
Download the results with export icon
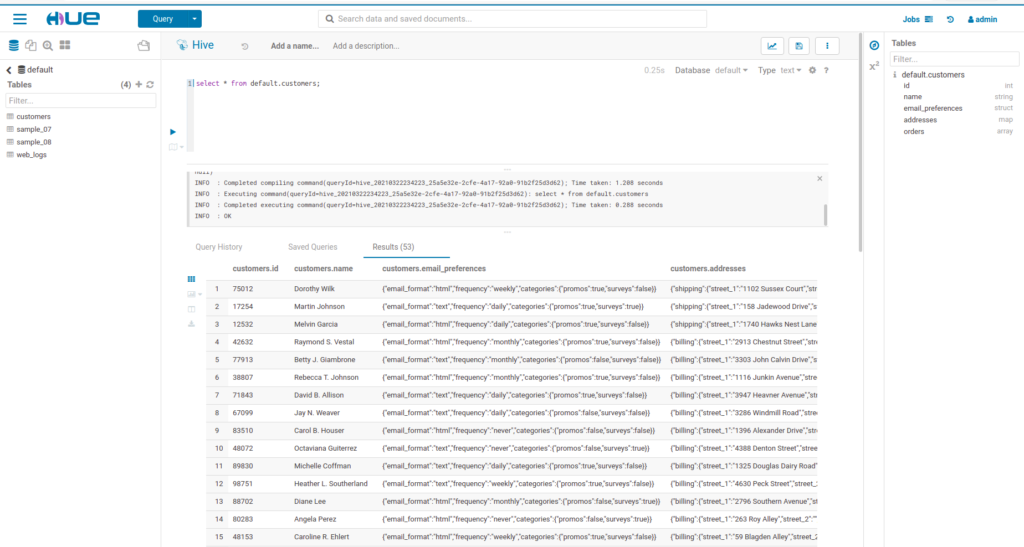tap(191, 324)
